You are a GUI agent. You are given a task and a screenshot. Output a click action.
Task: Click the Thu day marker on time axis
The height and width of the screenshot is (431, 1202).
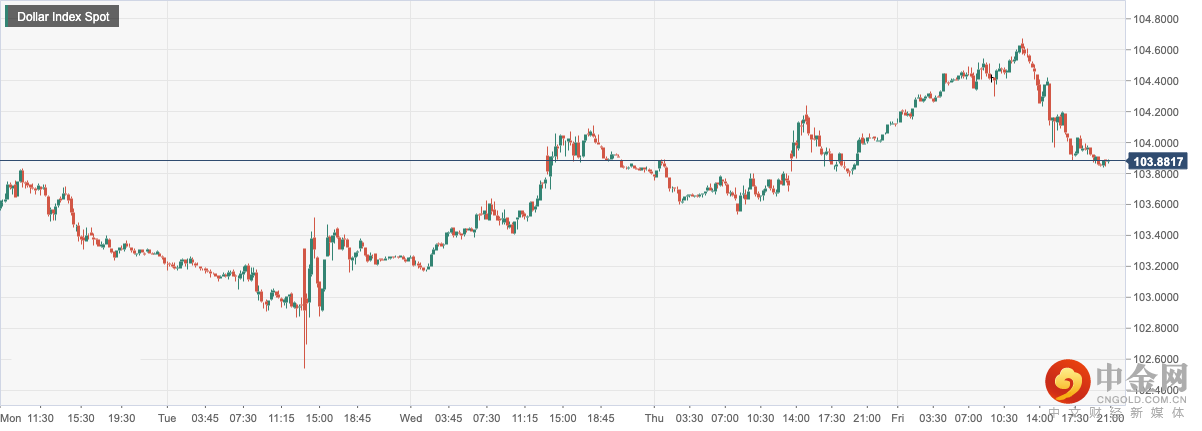(x=654, y=417)
